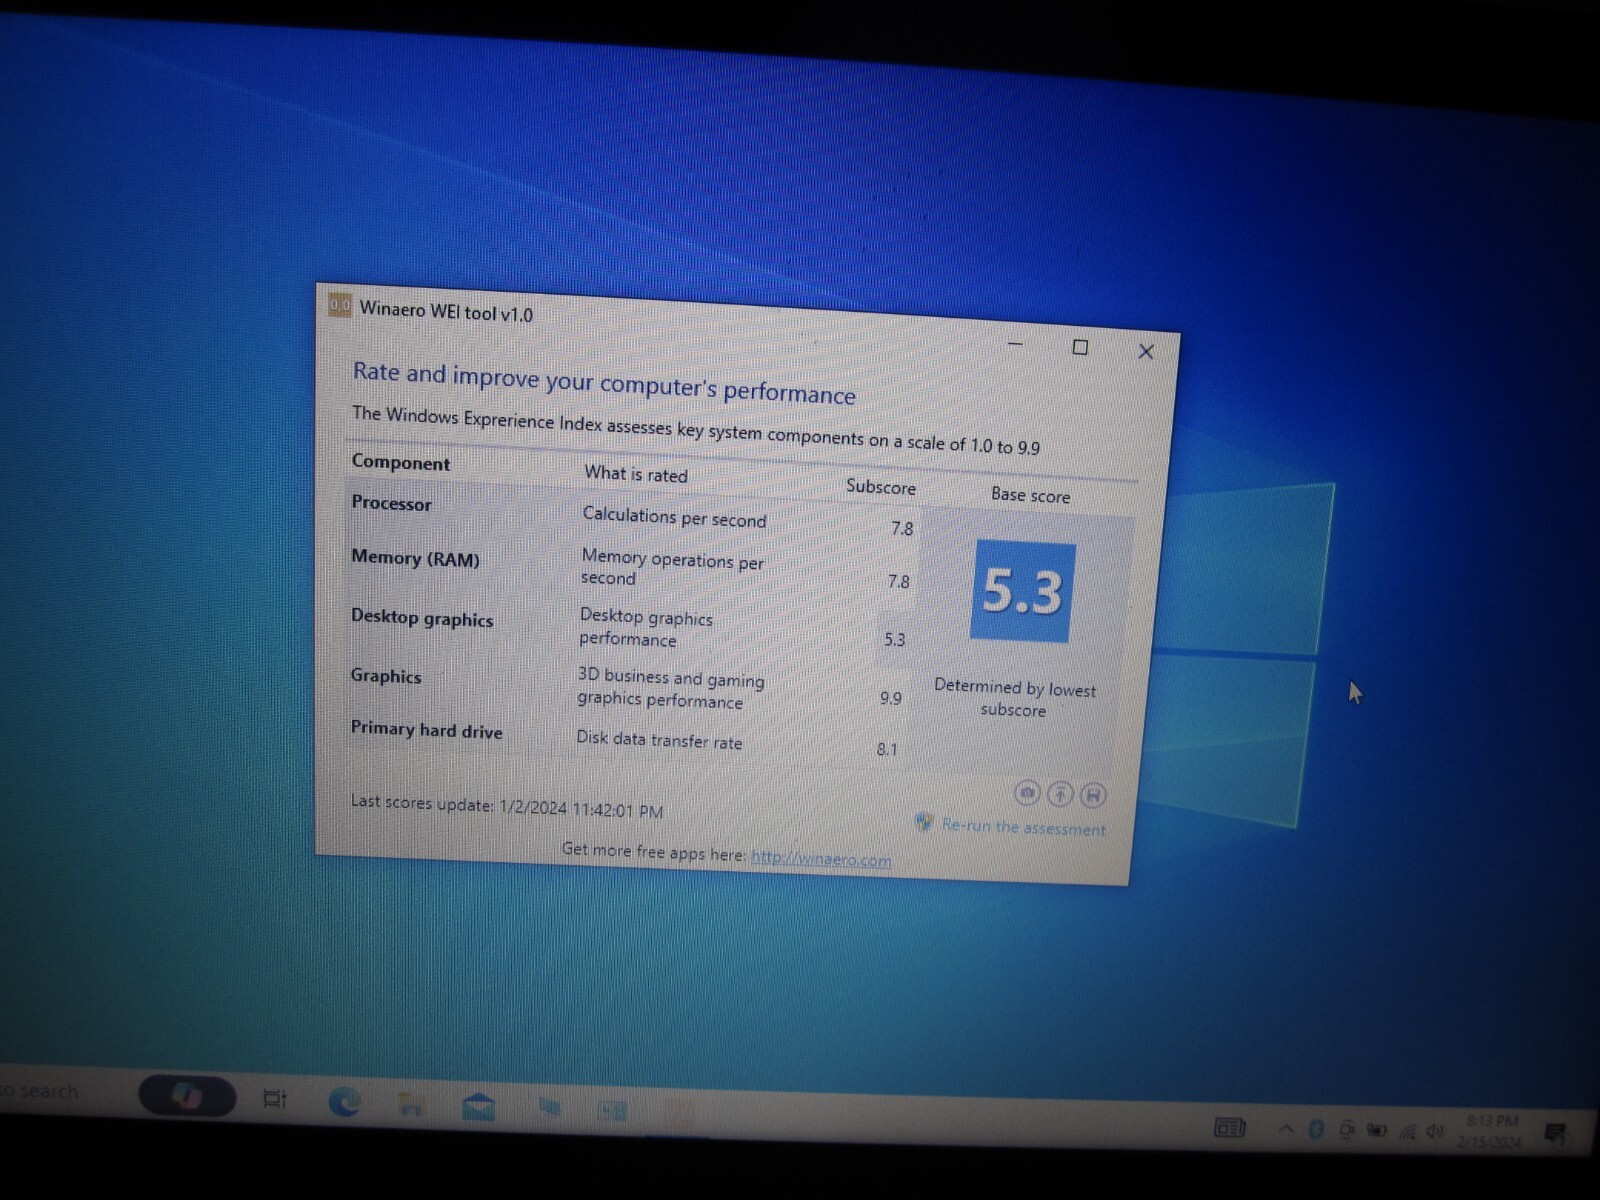Select the Graphics row label

[x=386, y=675]
